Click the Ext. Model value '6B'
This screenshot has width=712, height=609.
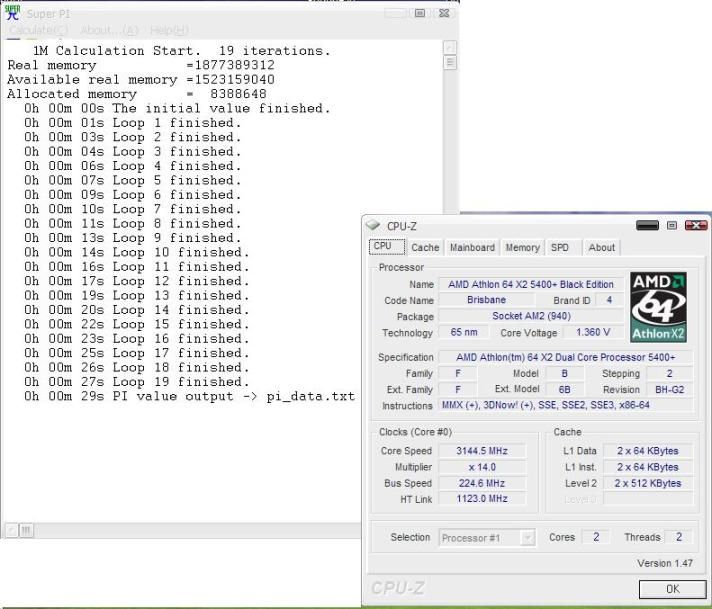coord(564,389)
